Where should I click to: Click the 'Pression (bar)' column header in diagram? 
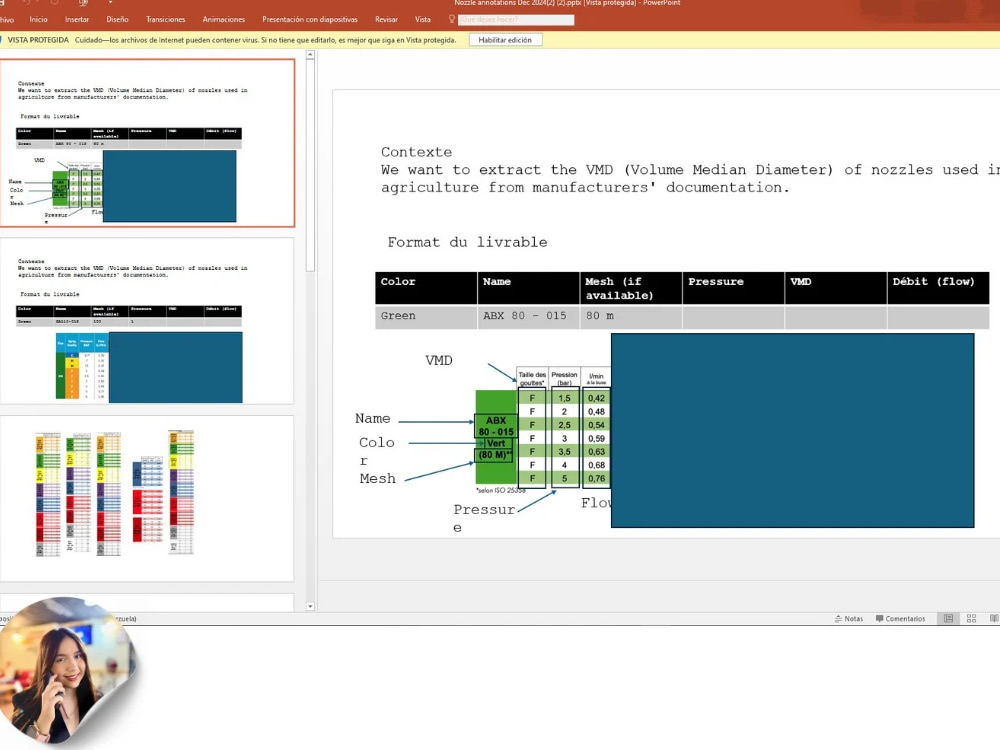564,378
